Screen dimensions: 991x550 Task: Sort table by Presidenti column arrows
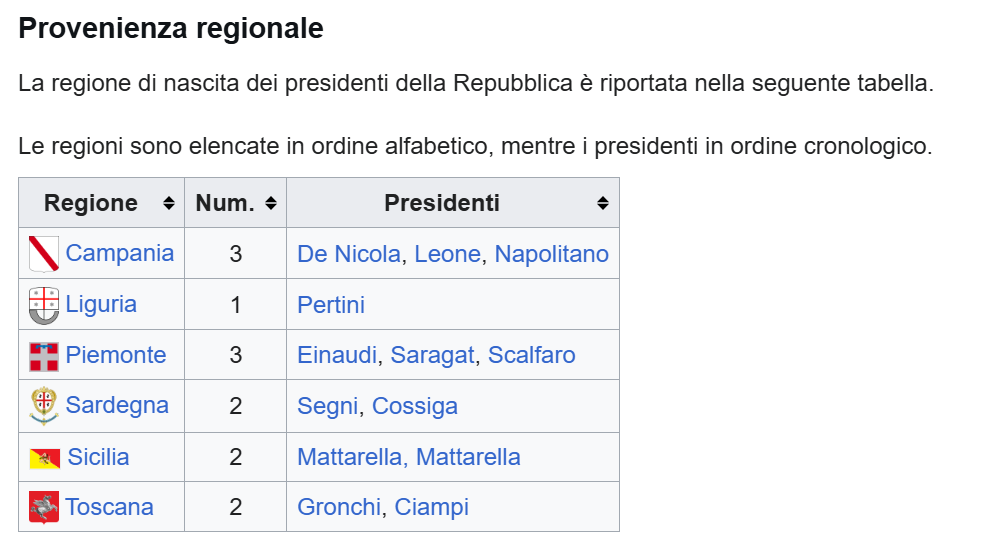click(x=603, y=203)
